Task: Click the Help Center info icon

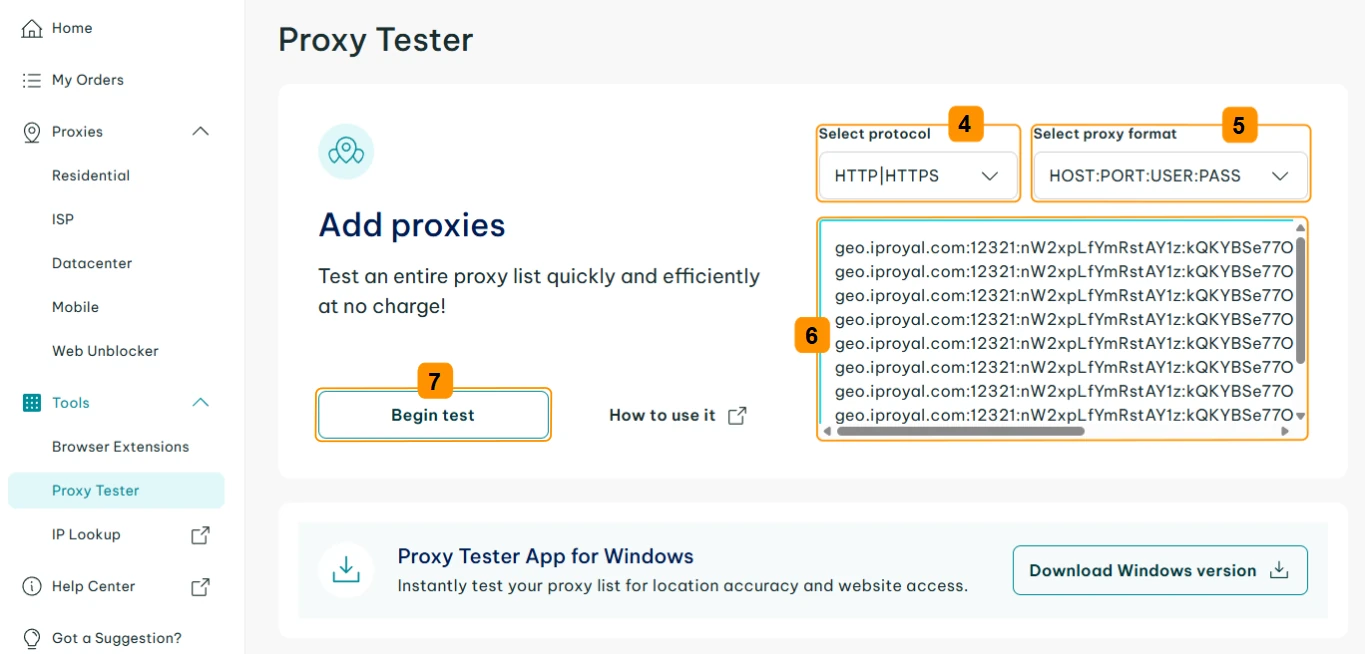Action: pyautogui.click(x=32, y=586)
